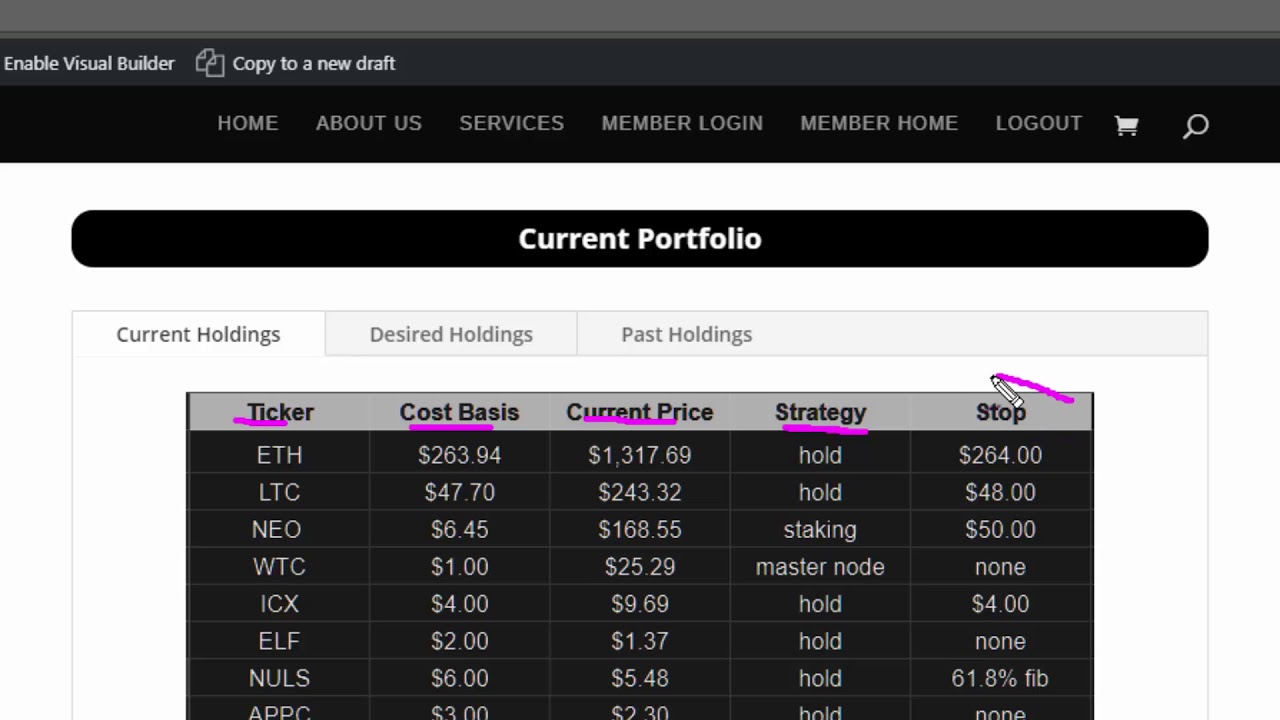Click NEO stop value $50.00
The image size is (1280, 720).
[1000, 529]
